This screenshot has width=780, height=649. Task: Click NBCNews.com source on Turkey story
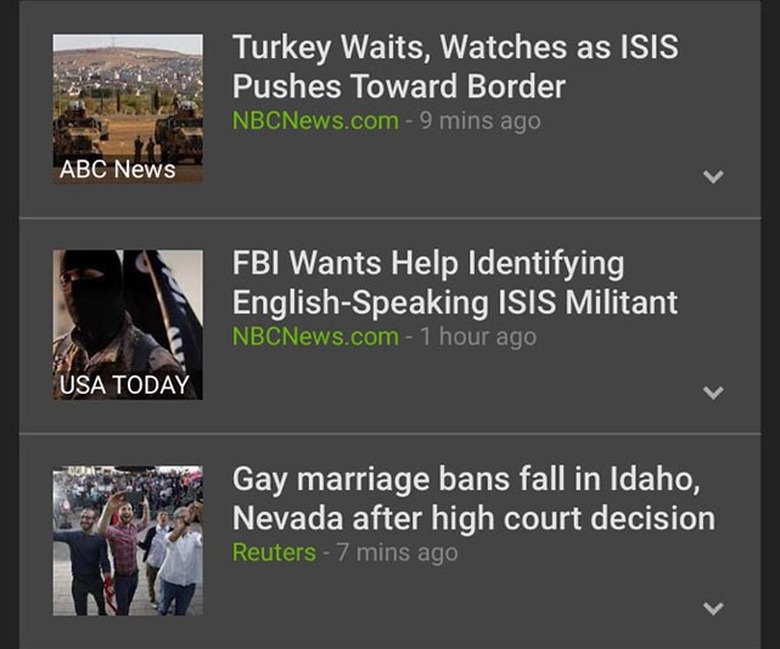coord(315,121)
